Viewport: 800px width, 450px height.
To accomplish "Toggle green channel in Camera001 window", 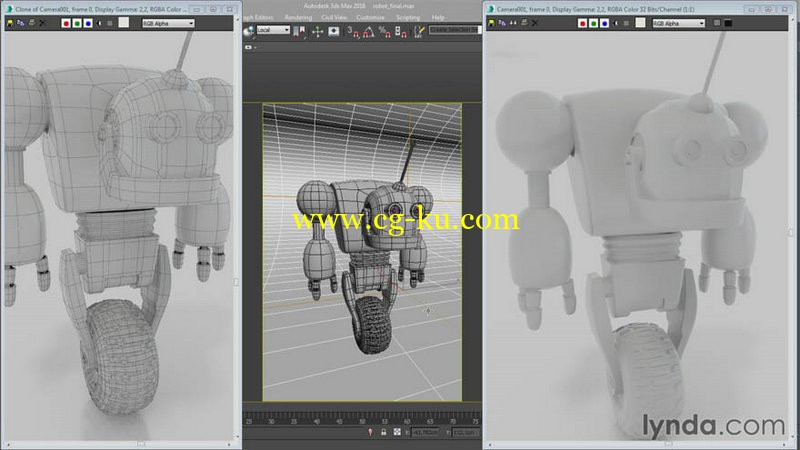I will pyautogui.click(x=594, y=23).
